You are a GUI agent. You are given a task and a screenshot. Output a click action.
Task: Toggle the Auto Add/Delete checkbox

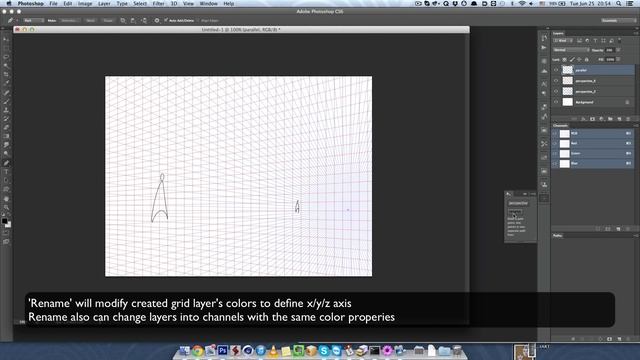(166, 20)
